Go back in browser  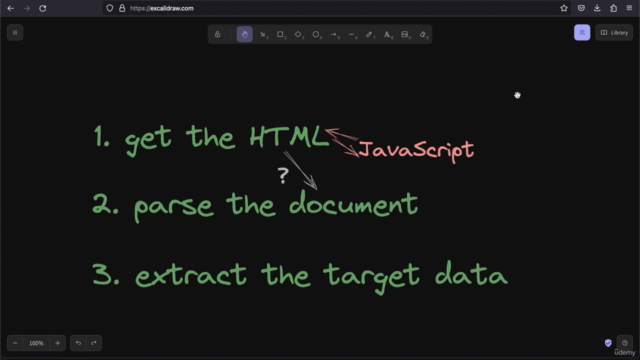pos(11,8)
